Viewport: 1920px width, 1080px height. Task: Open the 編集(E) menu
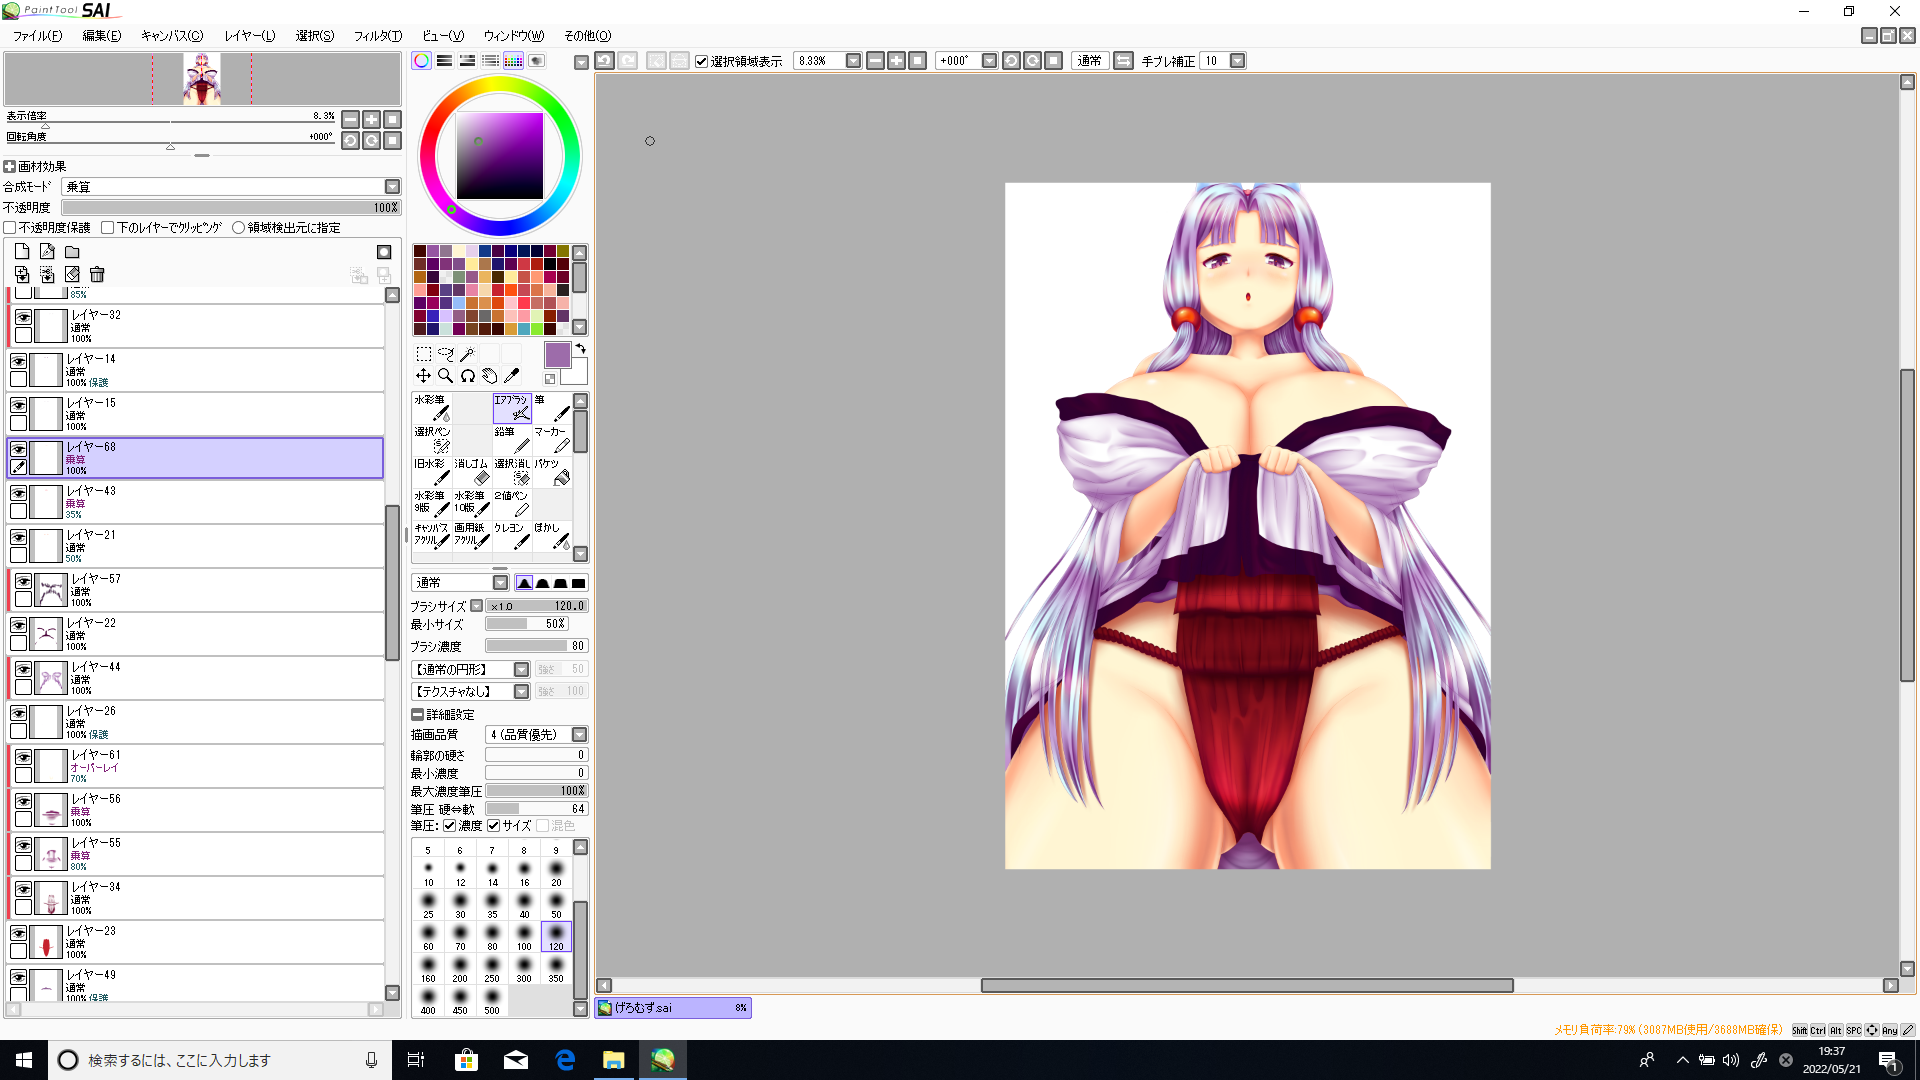pyautogui.click(x=102, y=36)
